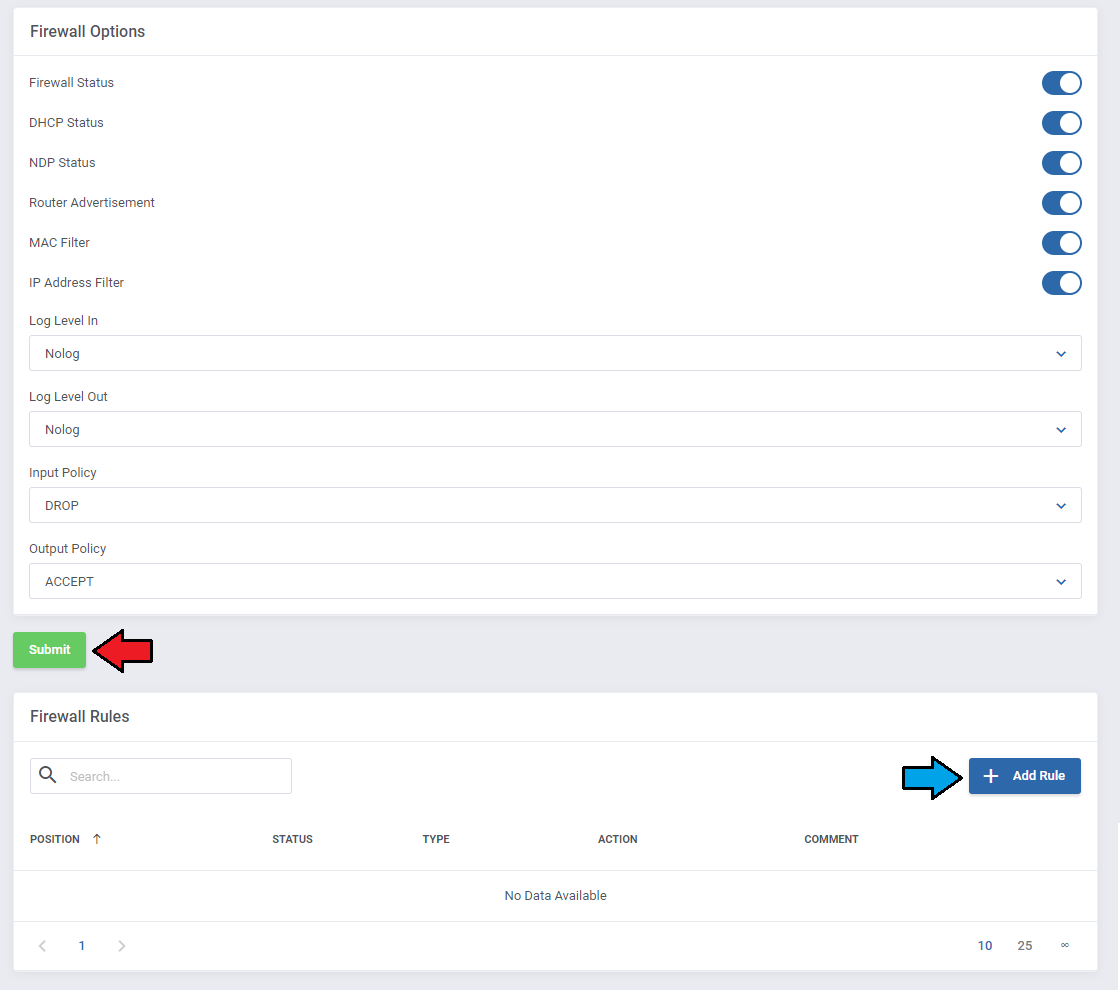Viewport: 1120px width, 990px height.
Task: Go to previous page chevron
Action: pyautogui.click(x=42, y=946)
